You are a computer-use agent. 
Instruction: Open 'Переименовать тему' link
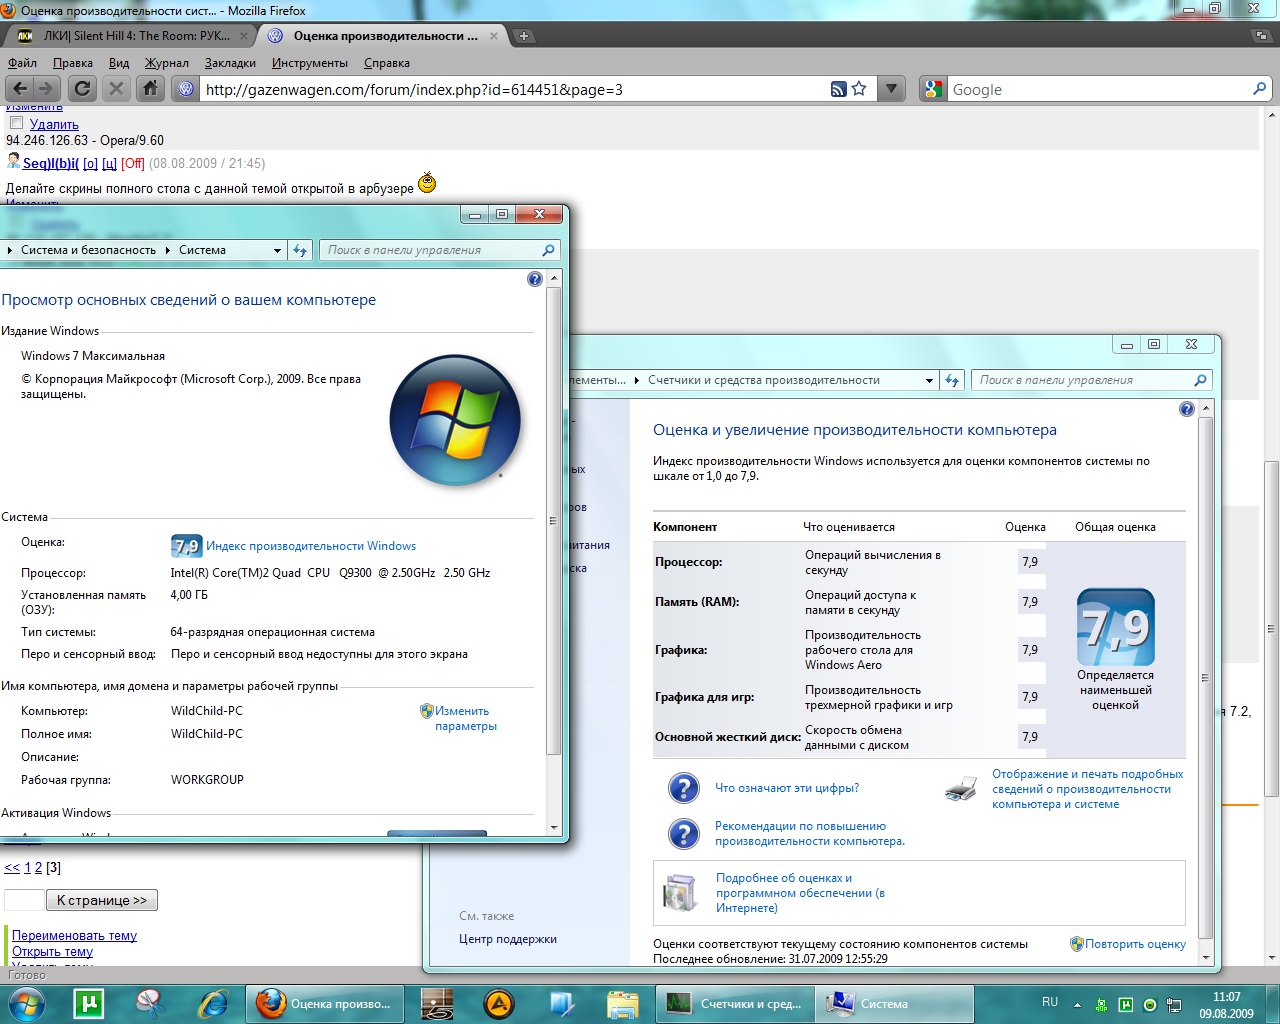74,936
